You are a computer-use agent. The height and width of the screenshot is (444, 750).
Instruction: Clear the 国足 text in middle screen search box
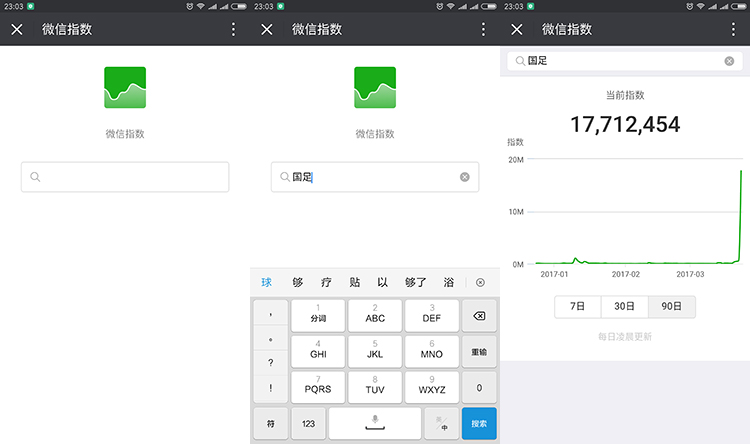(464, 177)
